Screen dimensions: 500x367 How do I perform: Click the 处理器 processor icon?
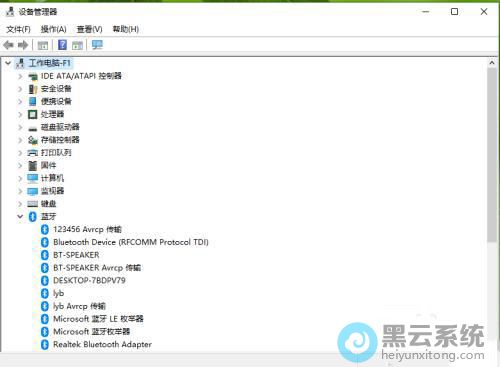[33, 114]
